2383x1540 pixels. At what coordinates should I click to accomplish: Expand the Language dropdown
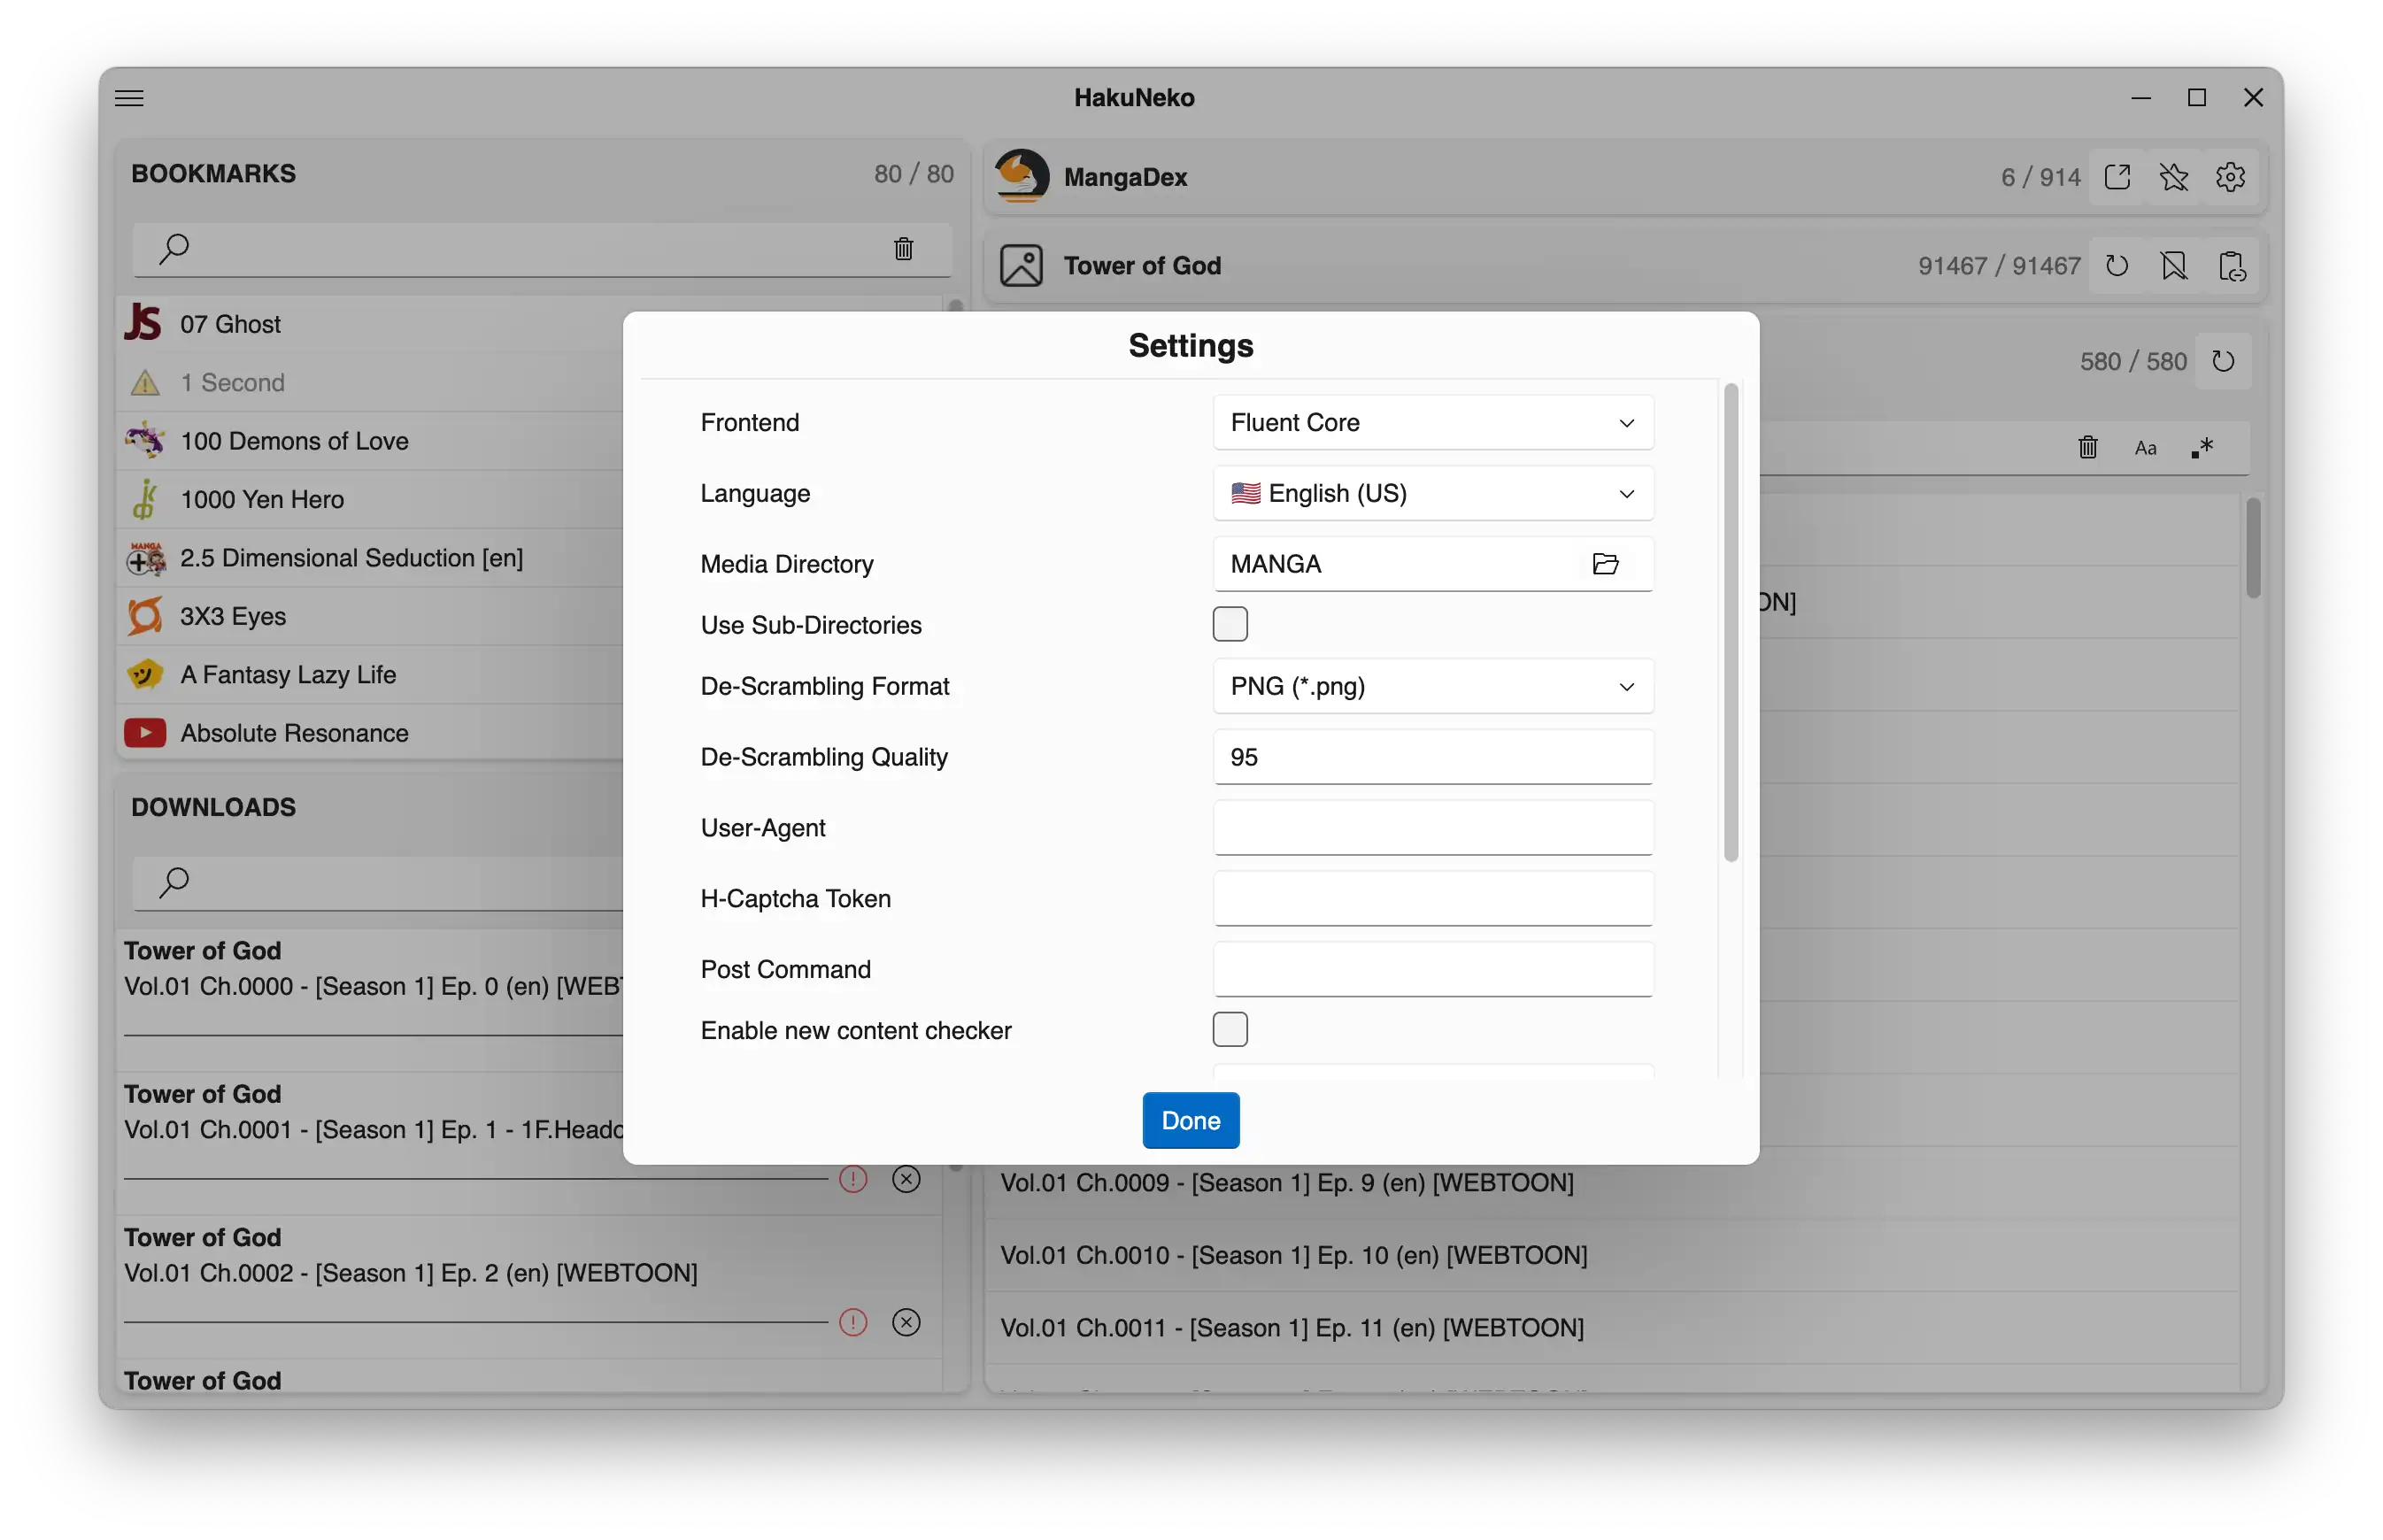[x=1432, y=494]
